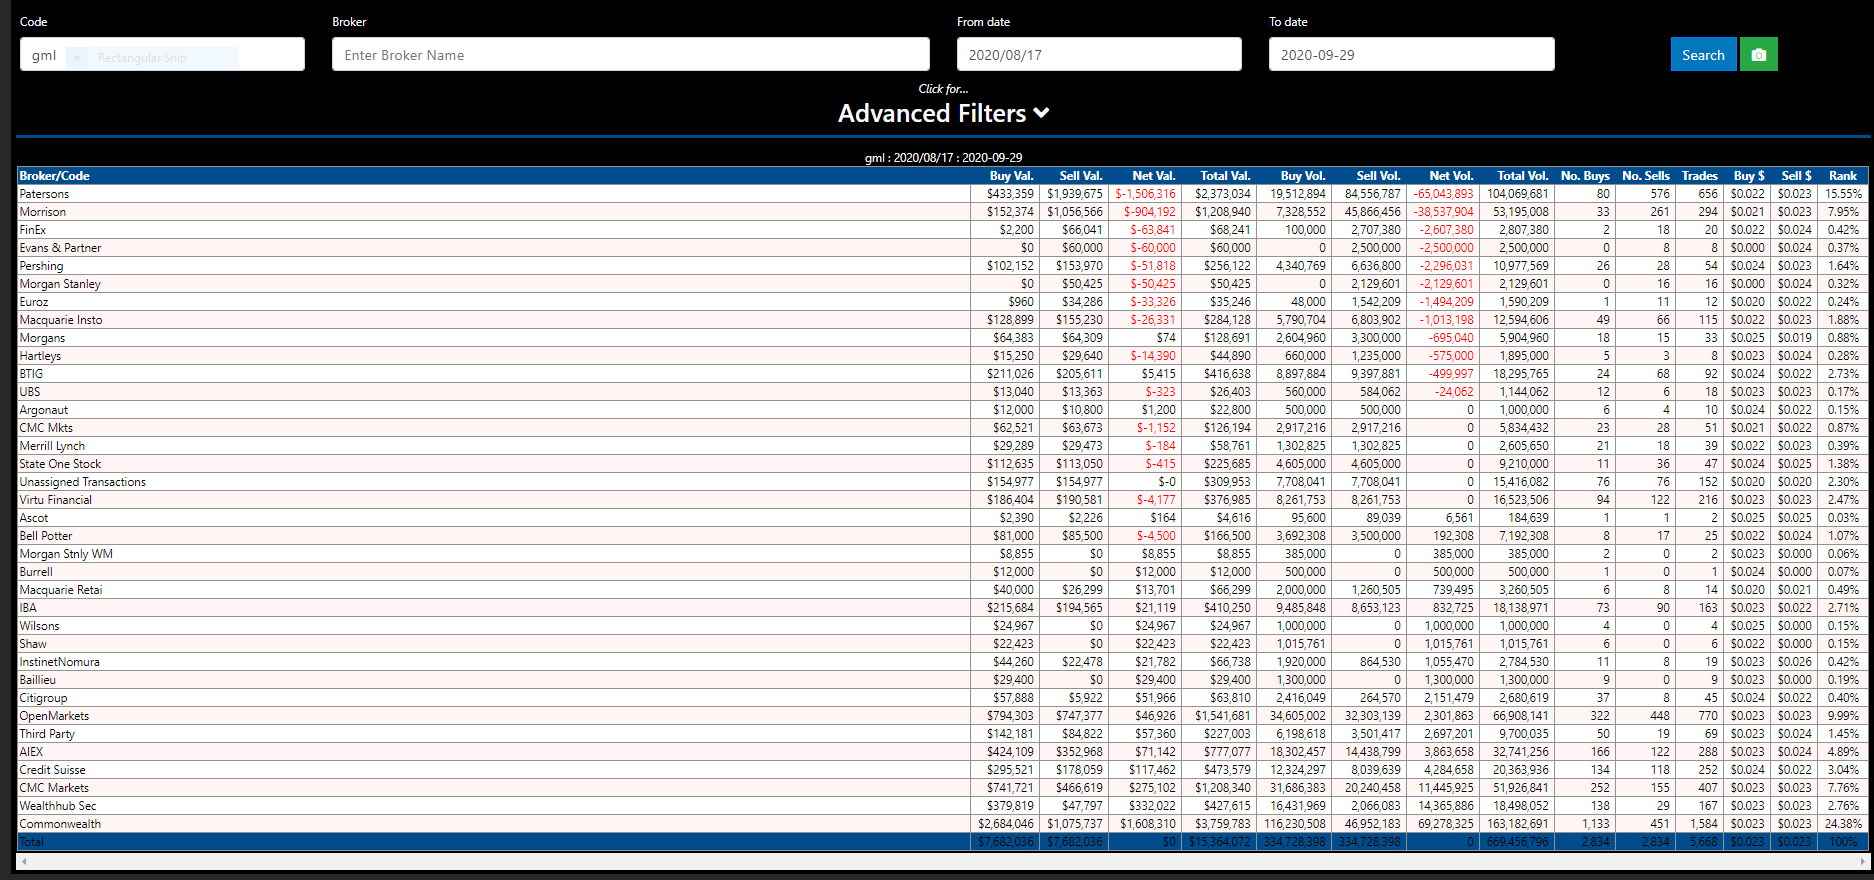The height and width of the screenshot is (880, 1874).
Task: Sort by Broker/Code column header
Action: [x=55, y=176]
